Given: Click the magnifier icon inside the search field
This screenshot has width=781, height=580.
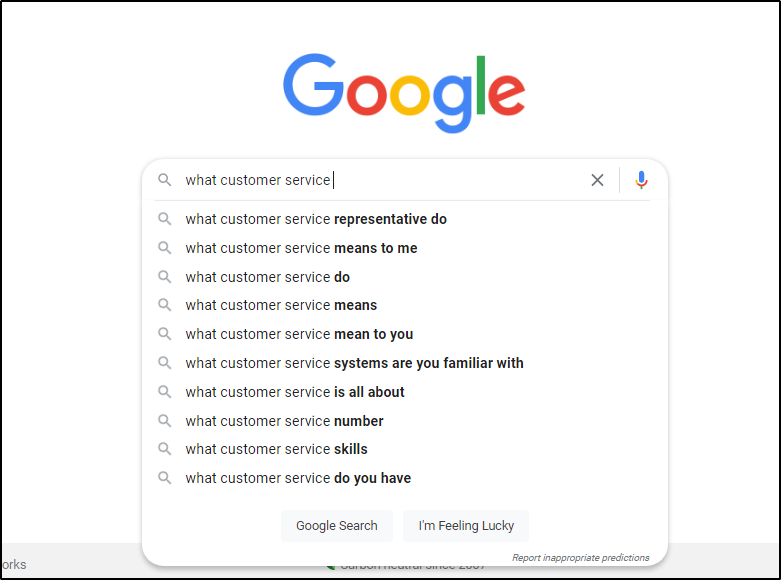Looking at the screenshot, I should 165,180.
